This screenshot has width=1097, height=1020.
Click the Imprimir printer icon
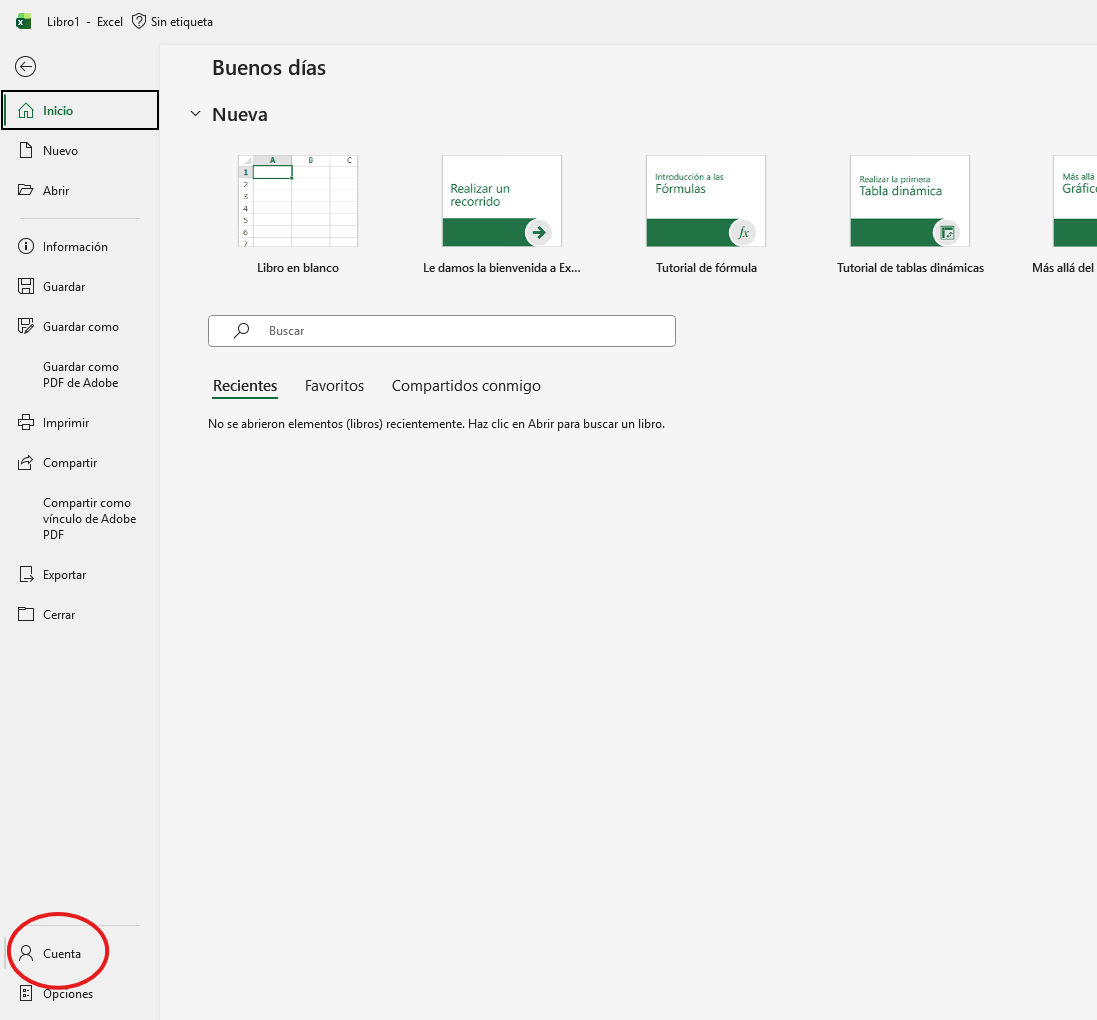(x=26, y=423)
